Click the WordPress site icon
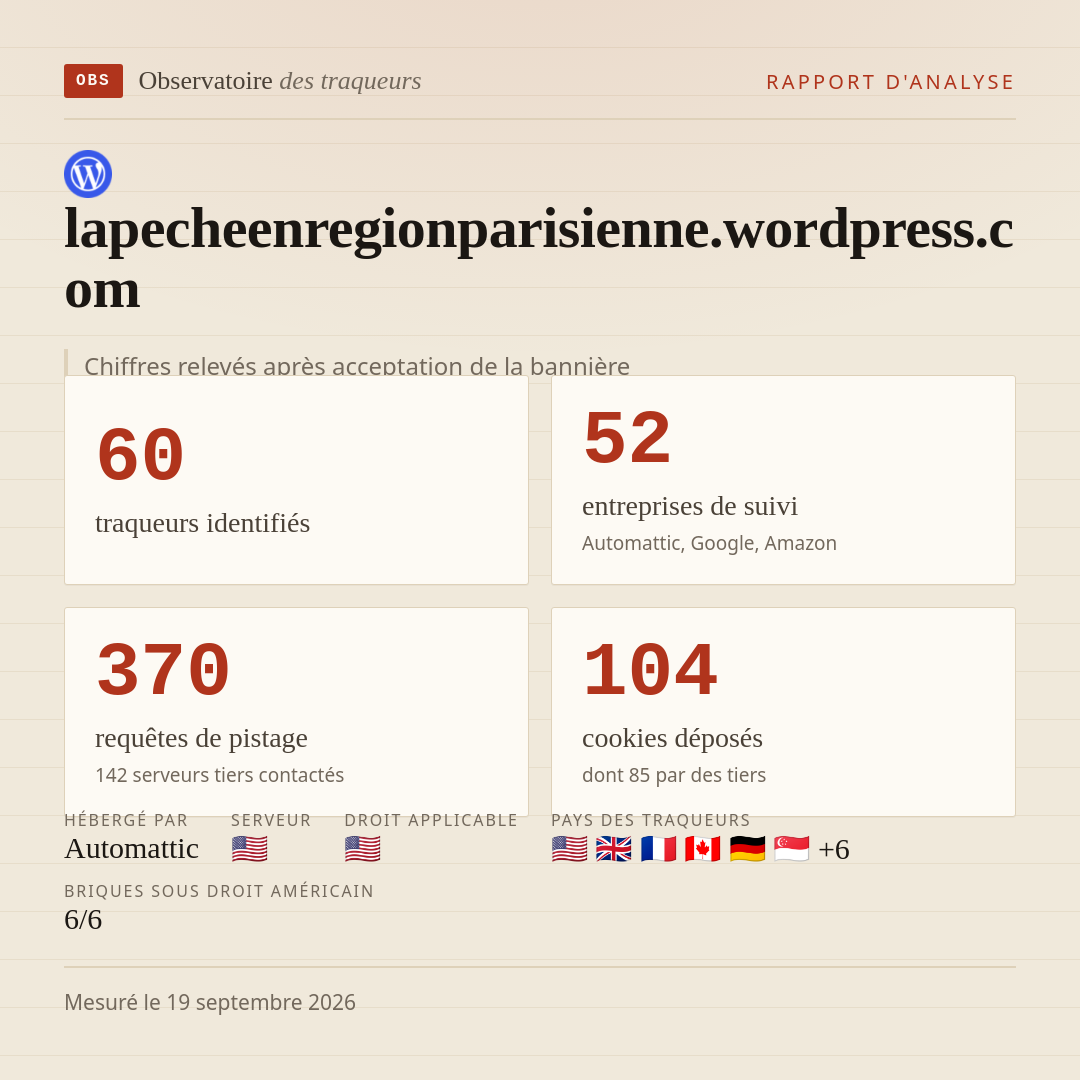The height and width of the screenshot is (1080, 1080). (88, 174)
